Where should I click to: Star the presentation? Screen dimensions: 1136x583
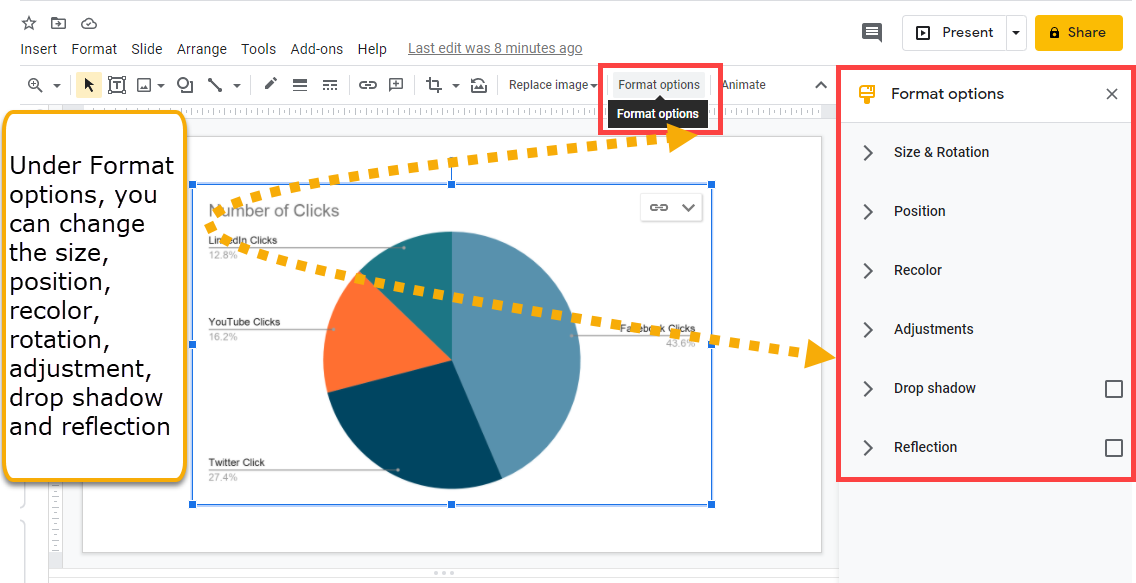[28, 21]
